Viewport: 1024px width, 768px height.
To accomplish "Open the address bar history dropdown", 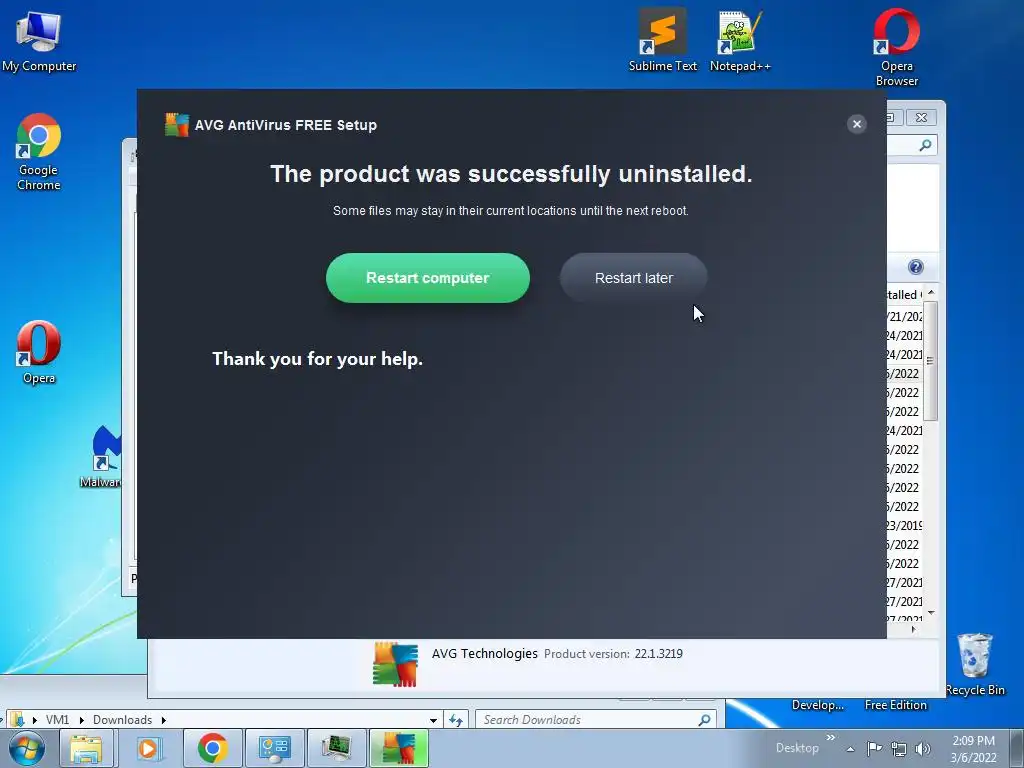I will point(433,720).
